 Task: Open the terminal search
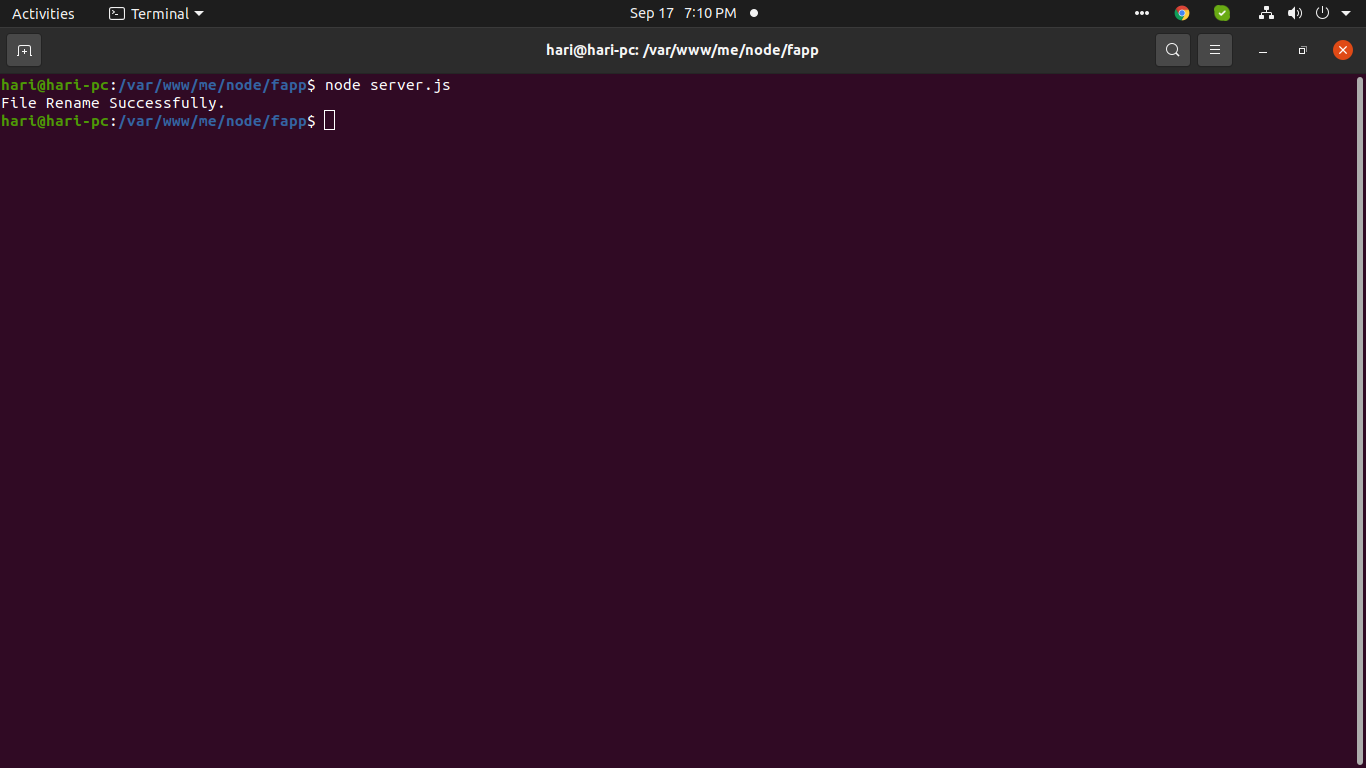click(1172, 49)
